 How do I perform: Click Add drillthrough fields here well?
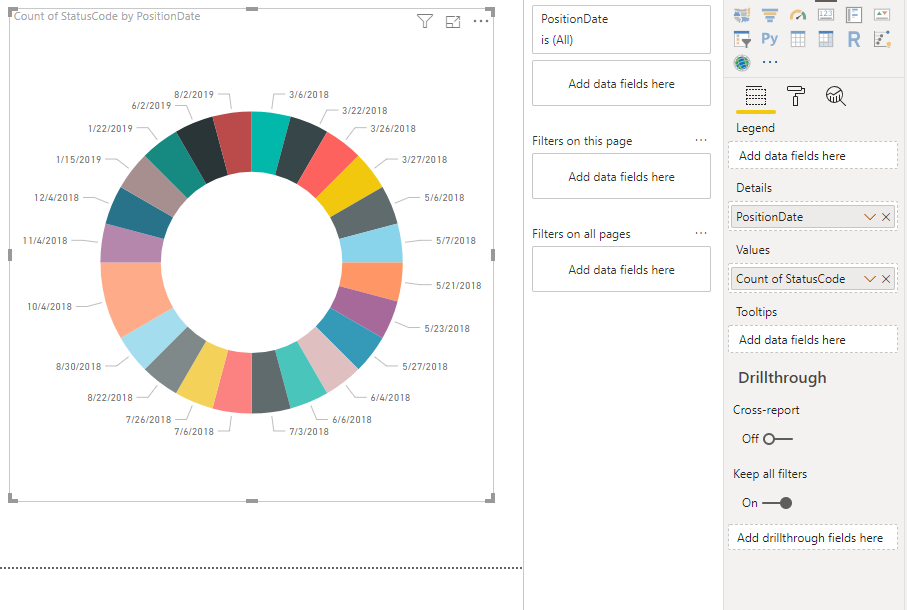coord(813,538)
